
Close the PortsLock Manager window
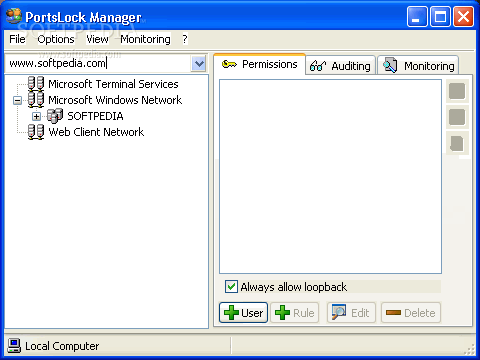click(x=463, y=16)
